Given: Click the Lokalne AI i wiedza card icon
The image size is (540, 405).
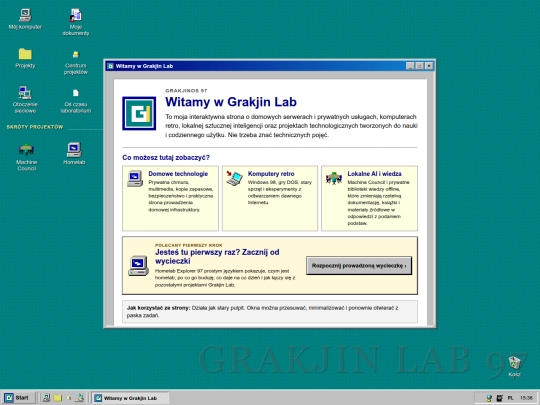Looking at the screenshot, I should [334, 178].
